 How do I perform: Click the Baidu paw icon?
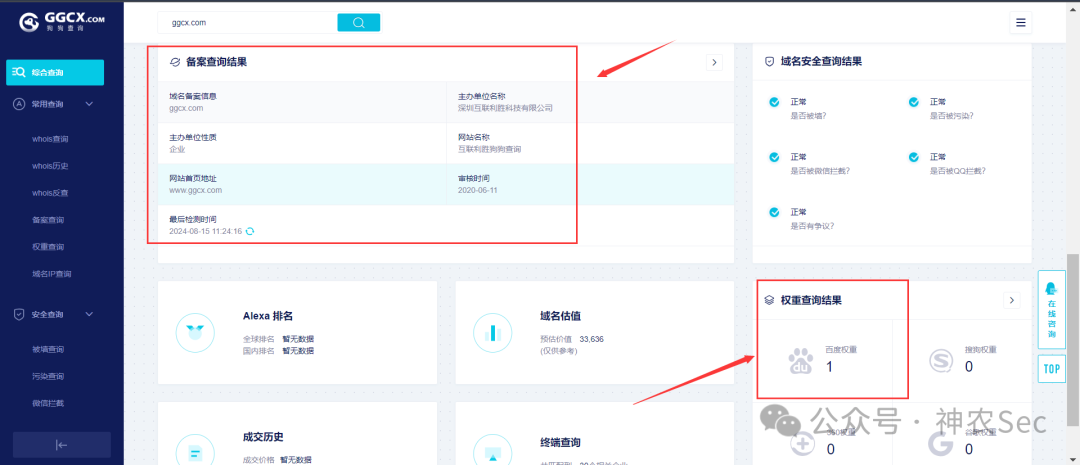pyautogui.click(x=801, y=360)
